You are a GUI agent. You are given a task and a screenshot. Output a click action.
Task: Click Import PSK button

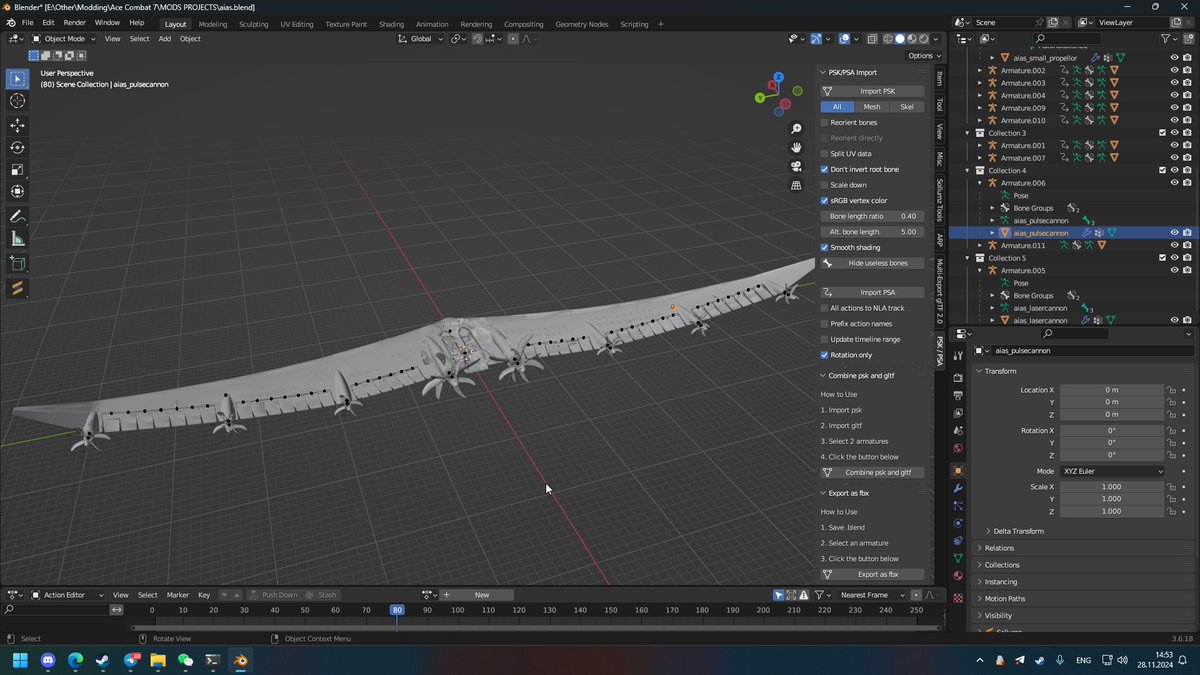[x=872, y=91]
